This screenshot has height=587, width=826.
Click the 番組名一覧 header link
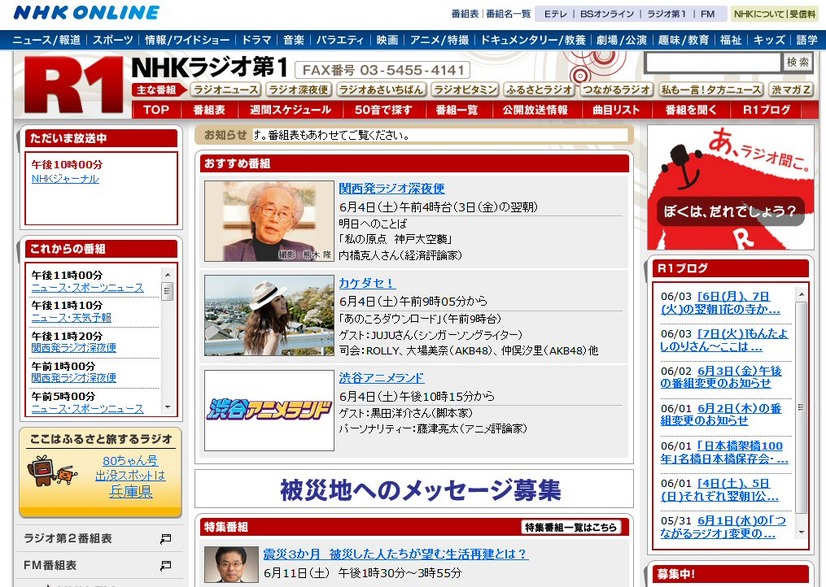click(508, 14)
